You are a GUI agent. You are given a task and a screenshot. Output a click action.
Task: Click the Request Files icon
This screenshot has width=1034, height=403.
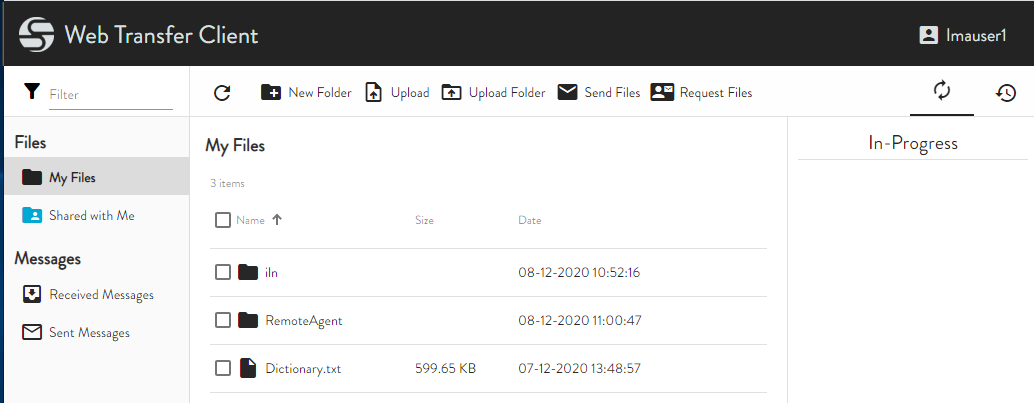click(x=662, y=93)
